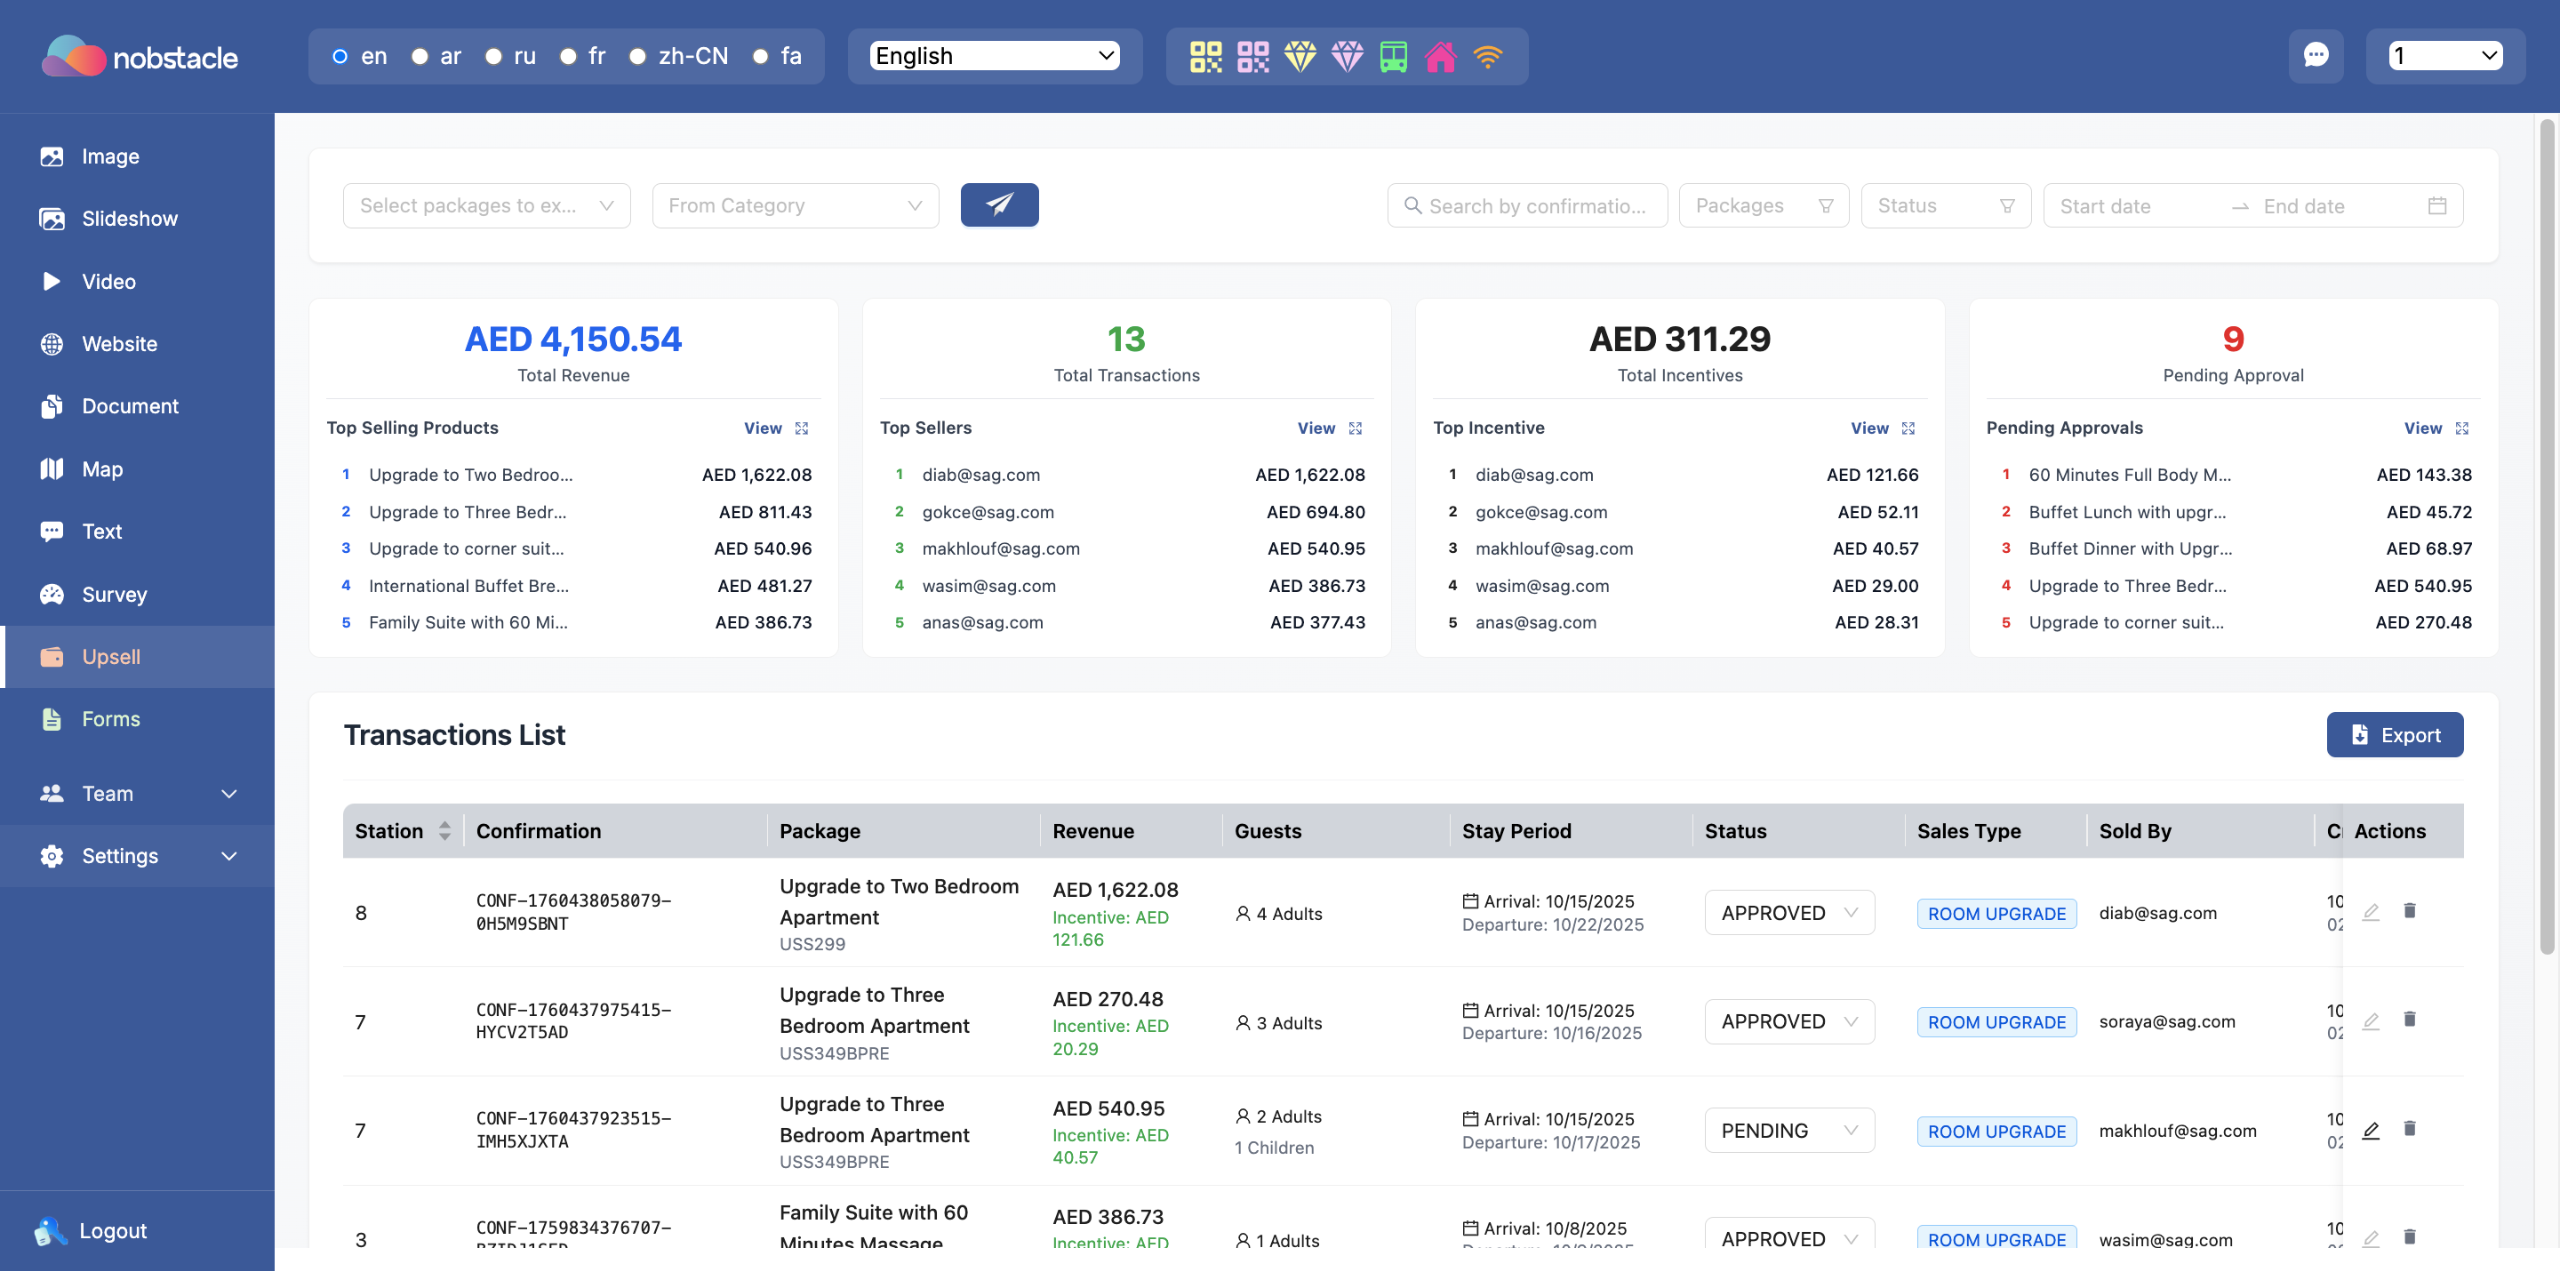
Task: Open the PENDING status dropdown
Action: [1789, 1130]
